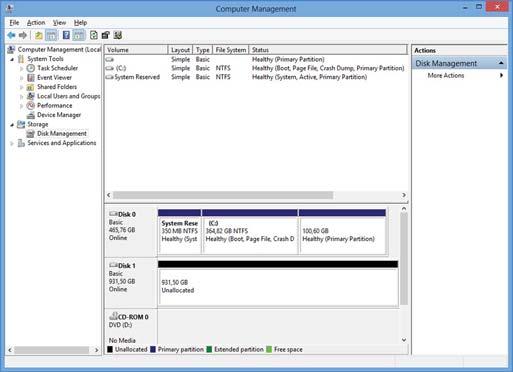Click the blue Primary partition legend swatch
Viewport: 513px width, 372px height.
coord(153,349)
